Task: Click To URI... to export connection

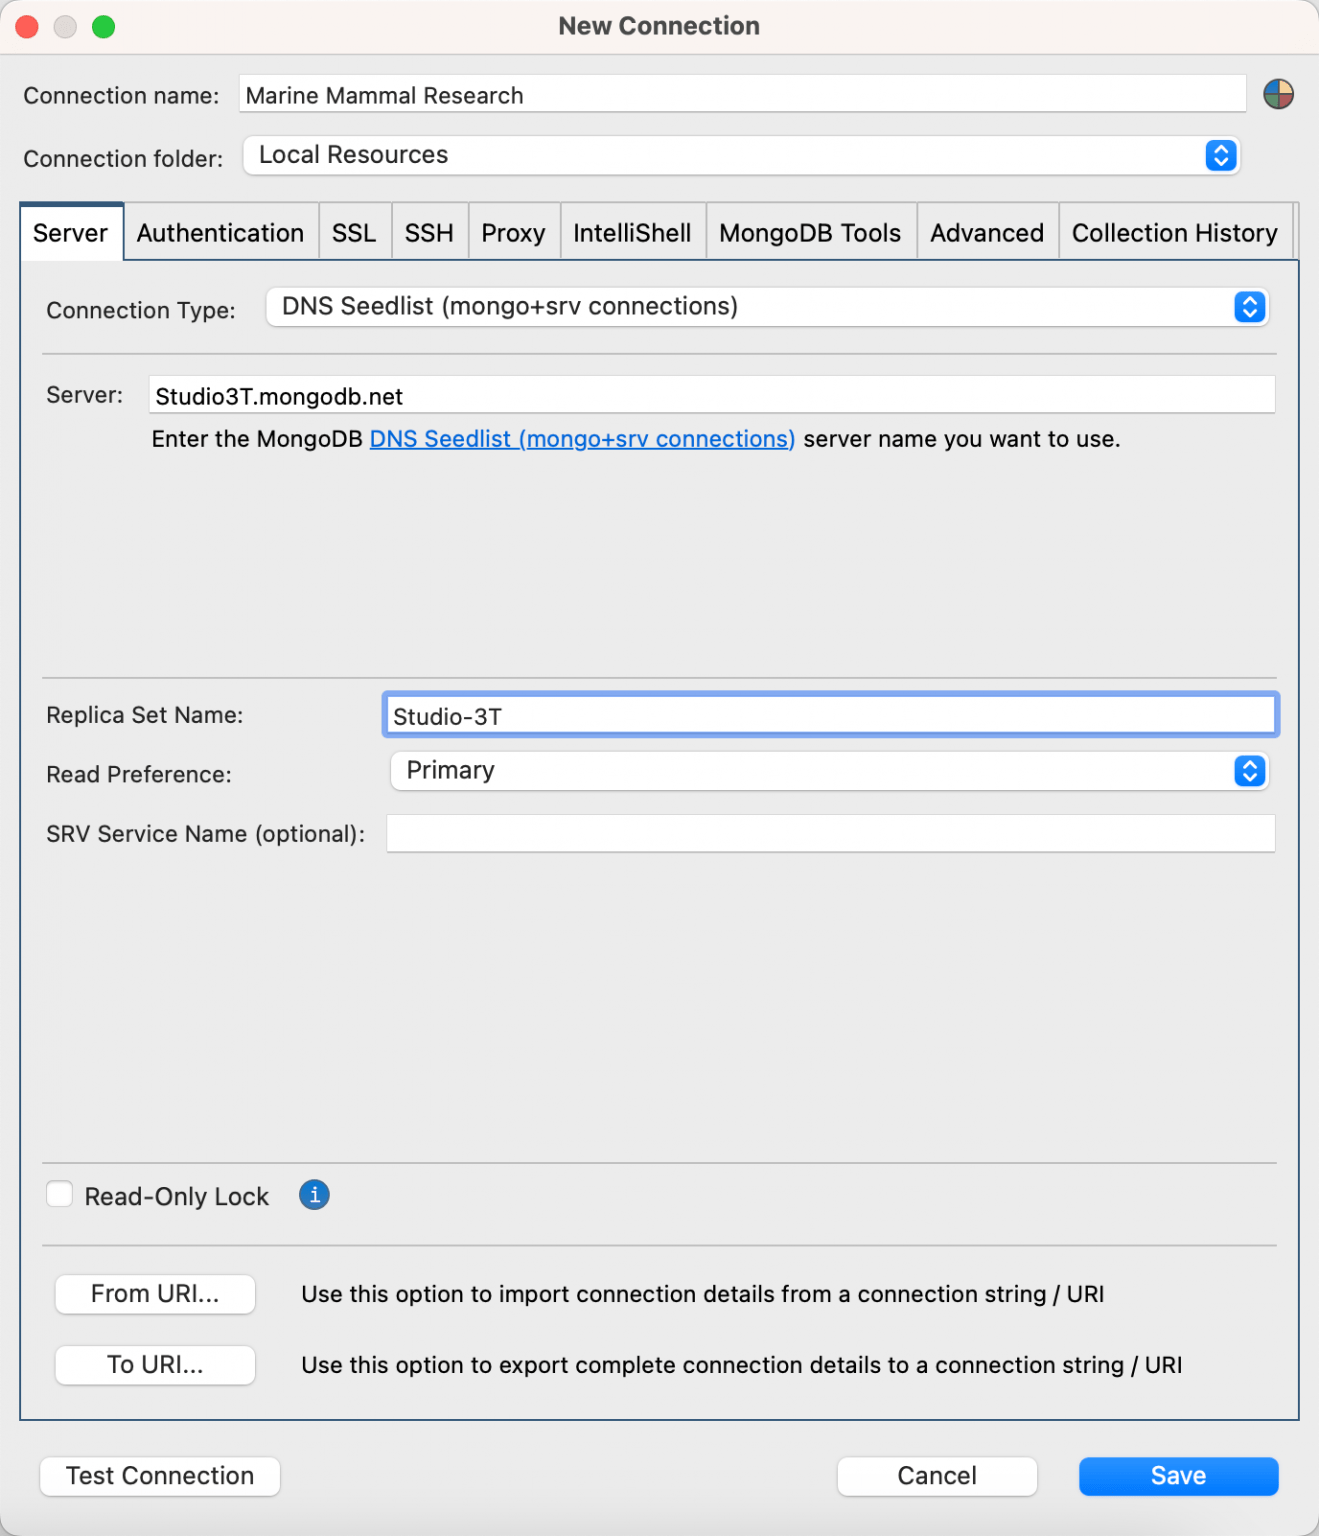Action: pyautogui.click(x=155, y=1365)
